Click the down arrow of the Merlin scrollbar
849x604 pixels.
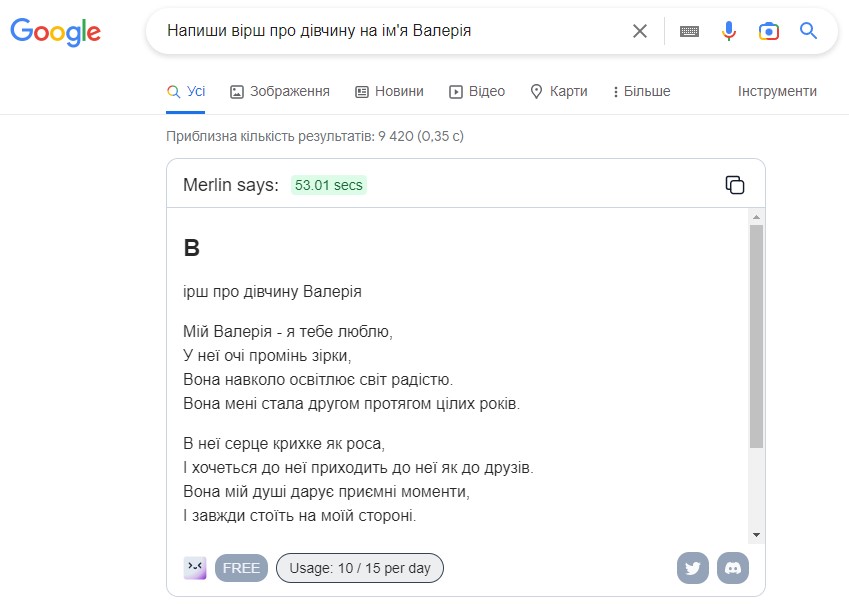pyautogui.click(x=756, y=535)
